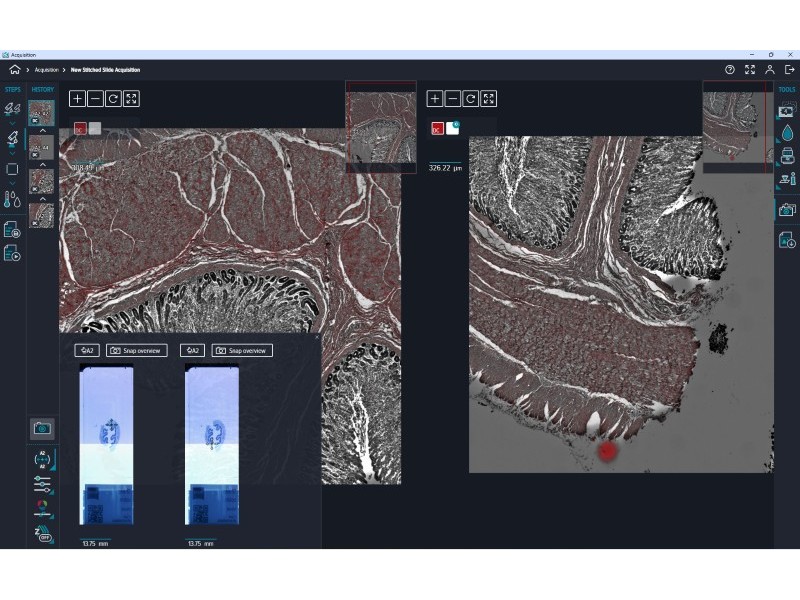Go to the Home screen icon
The image size is (800, 600).
tap(15, 69)
